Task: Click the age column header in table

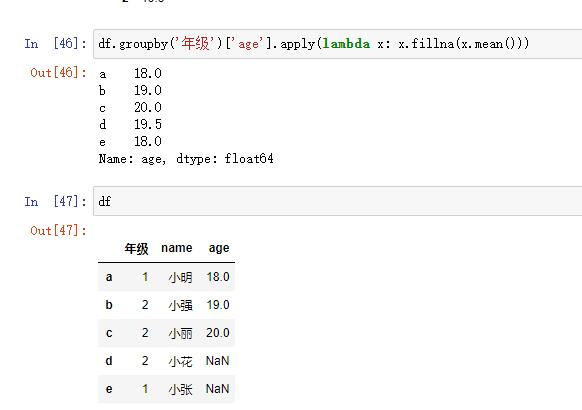Action: [x=219, y=248]
